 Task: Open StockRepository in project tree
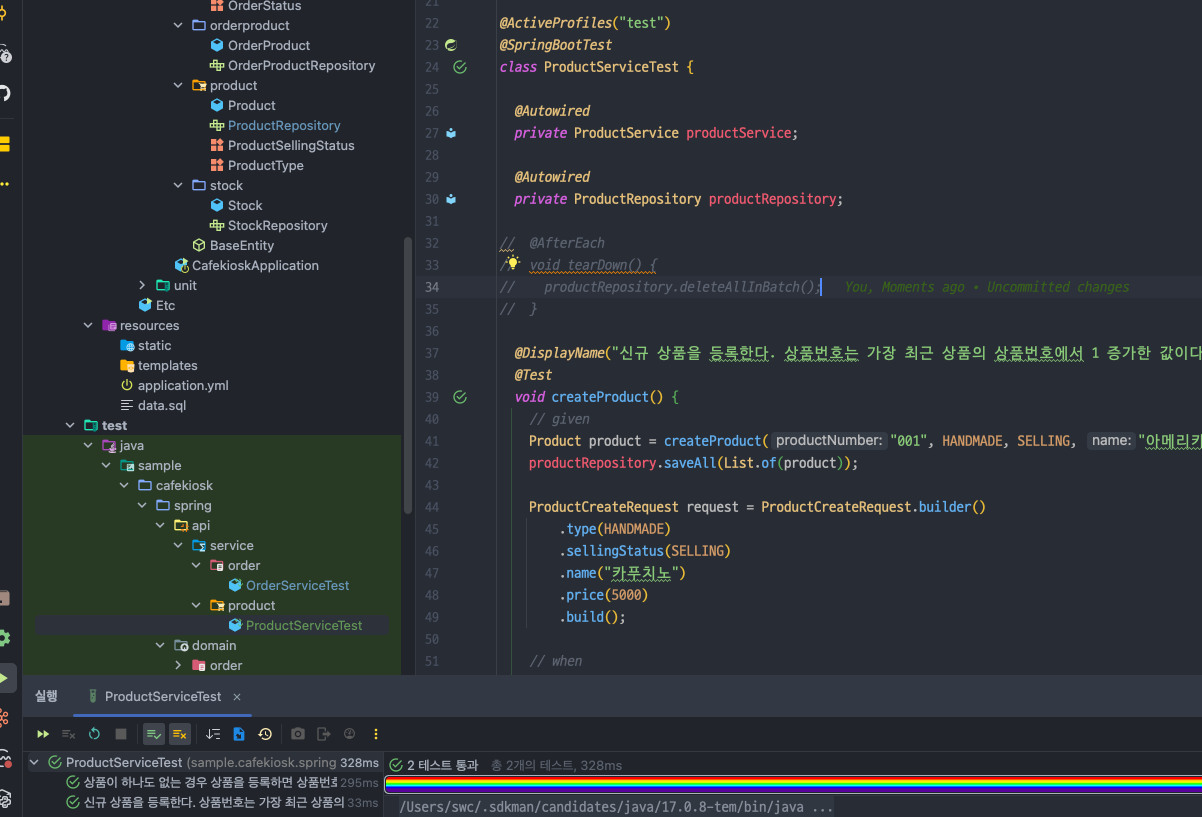[277, 225]
